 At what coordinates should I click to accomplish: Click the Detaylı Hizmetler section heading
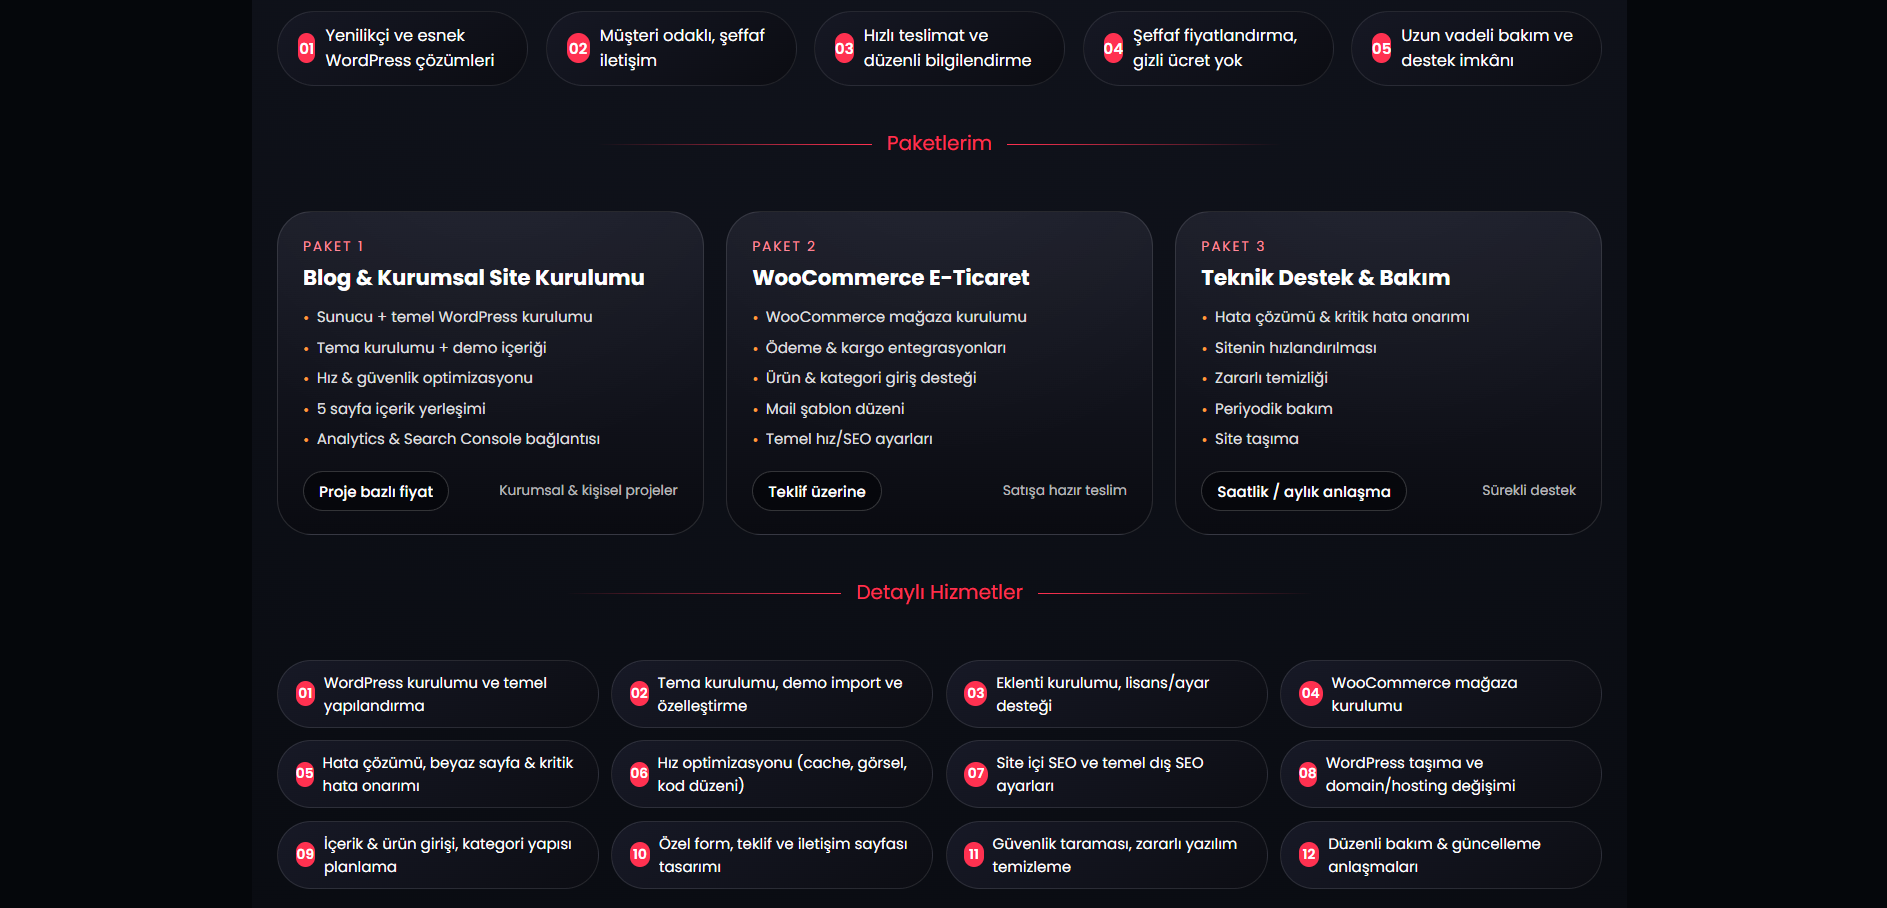coord(939,592)
